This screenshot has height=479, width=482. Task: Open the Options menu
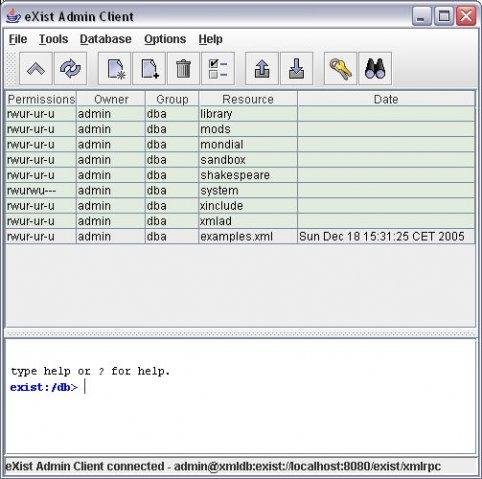click(165, 39)
